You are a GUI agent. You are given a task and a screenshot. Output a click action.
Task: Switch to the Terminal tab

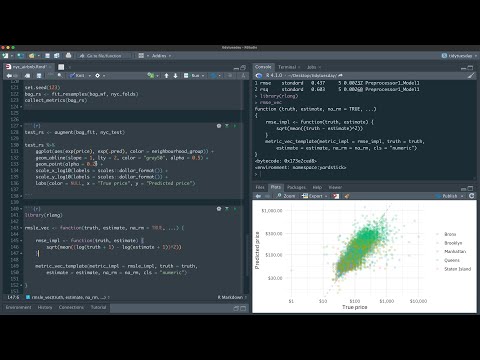287,67
